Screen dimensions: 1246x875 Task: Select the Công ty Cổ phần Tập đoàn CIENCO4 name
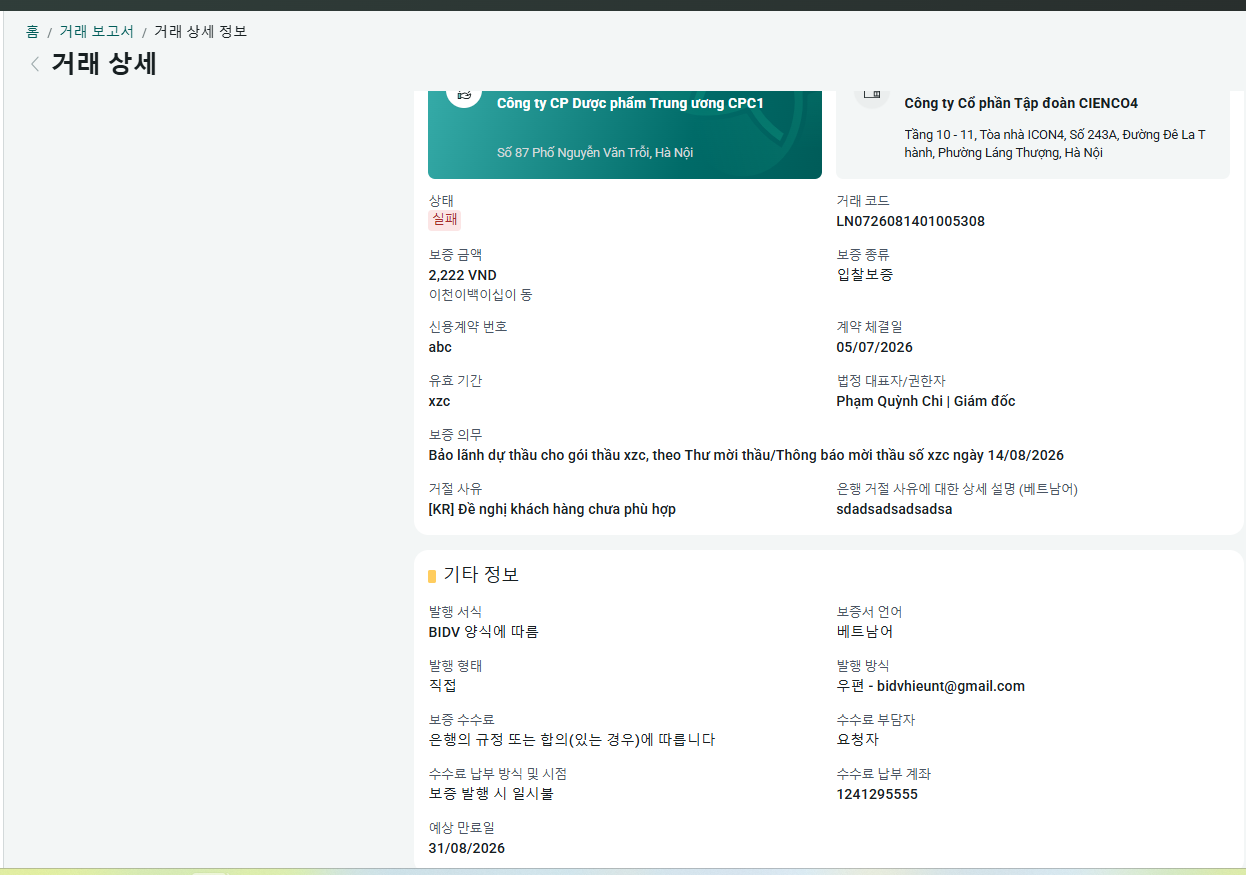pyautogui.click(x=1021, y=103)
